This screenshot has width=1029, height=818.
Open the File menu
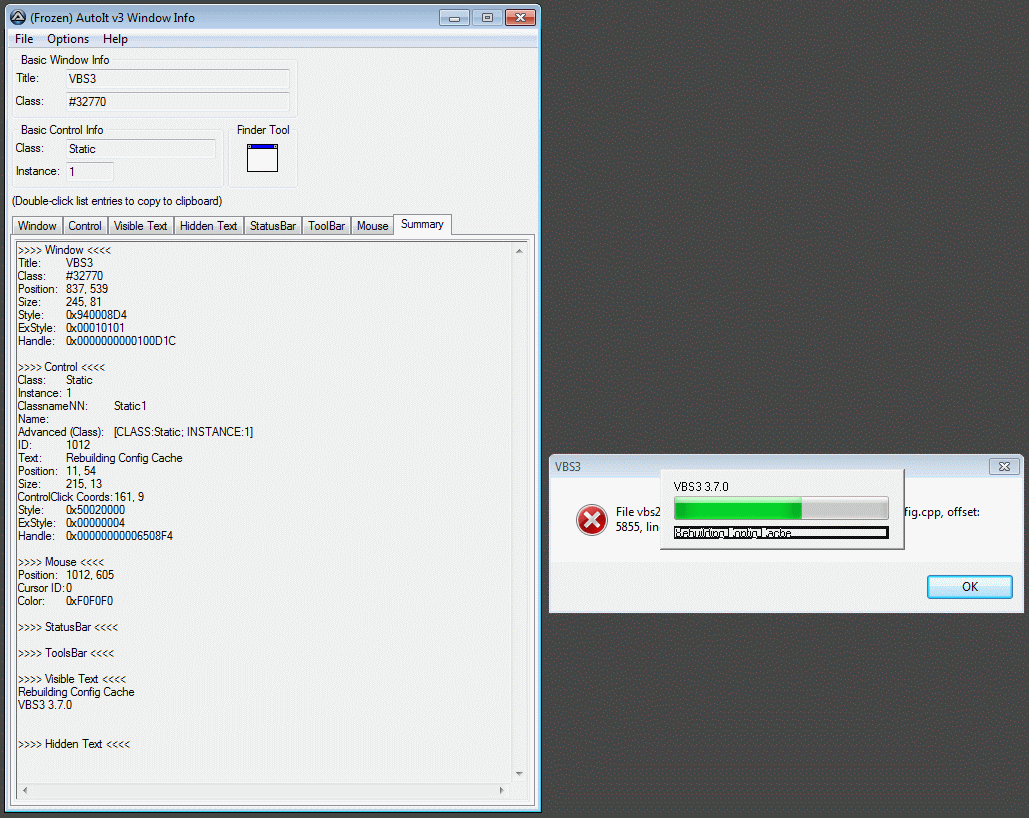pyautogui.click(x=24, y=39)
